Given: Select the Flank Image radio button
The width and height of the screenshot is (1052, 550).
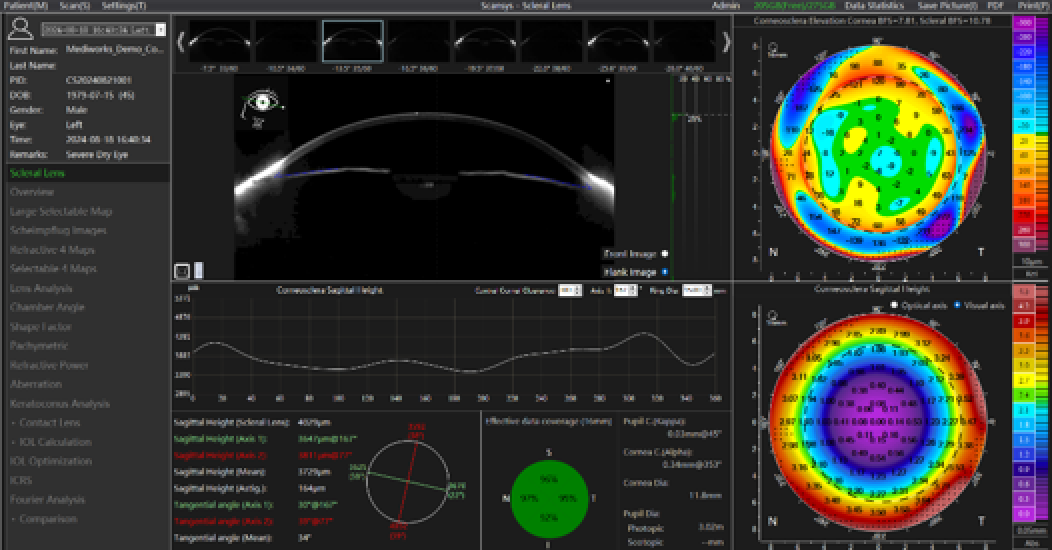Looking at the screenshot, I should click(x=665, y=271).
